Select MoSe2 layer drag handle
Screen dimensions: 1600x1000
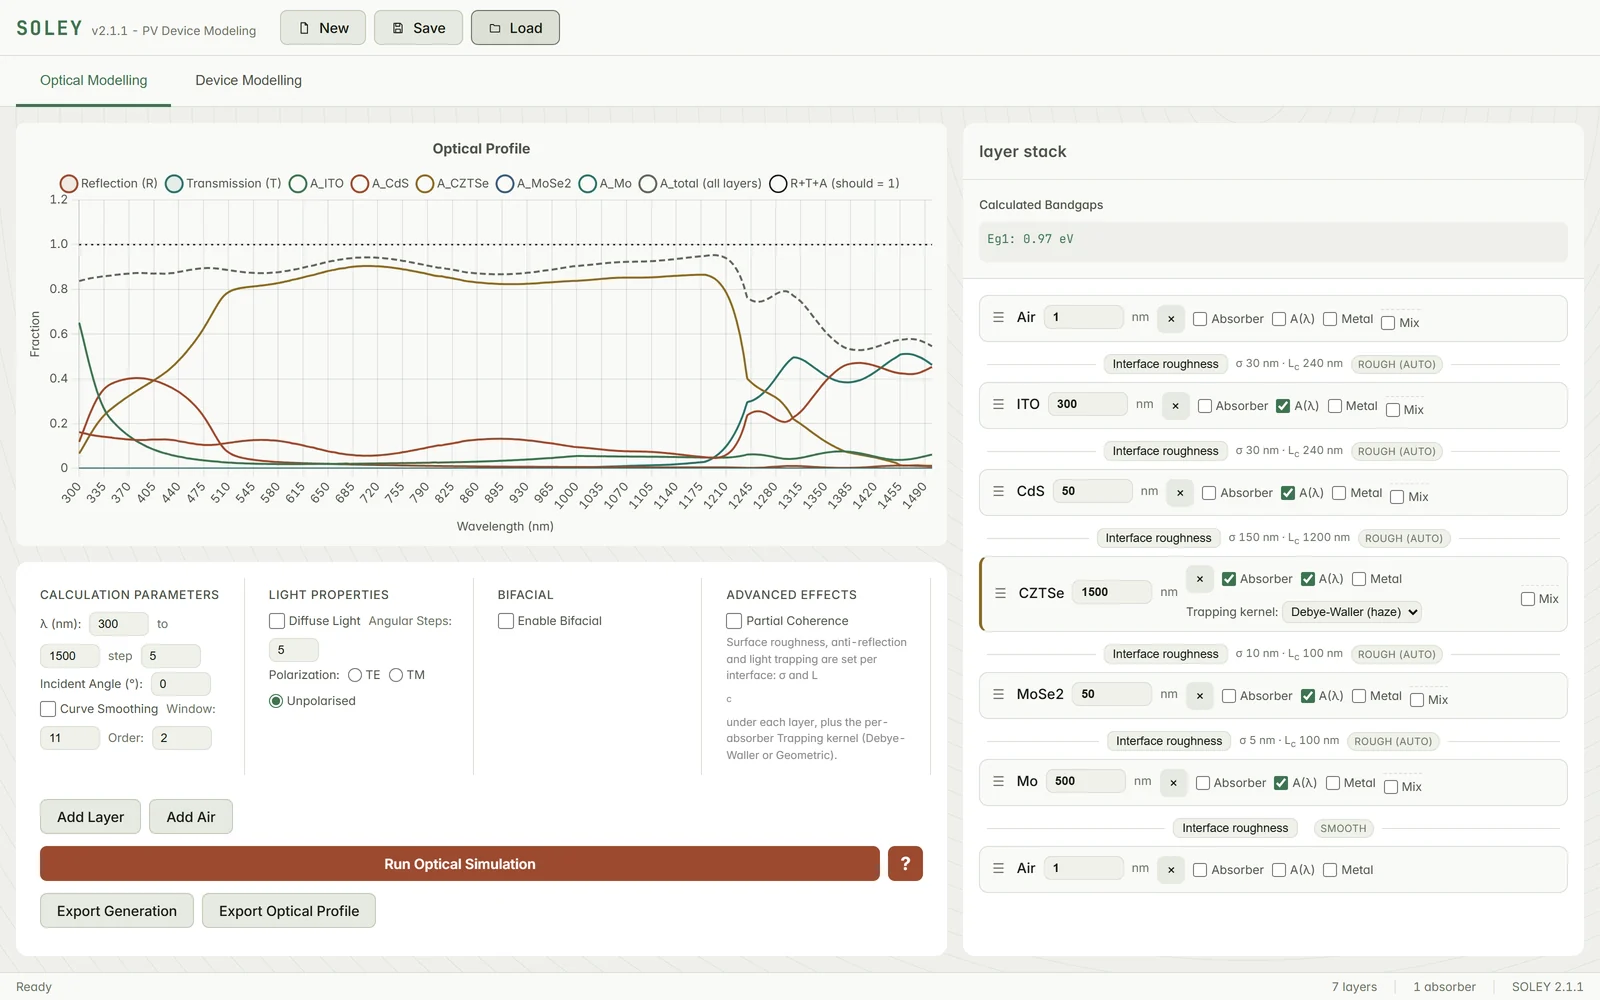[998, 694]
